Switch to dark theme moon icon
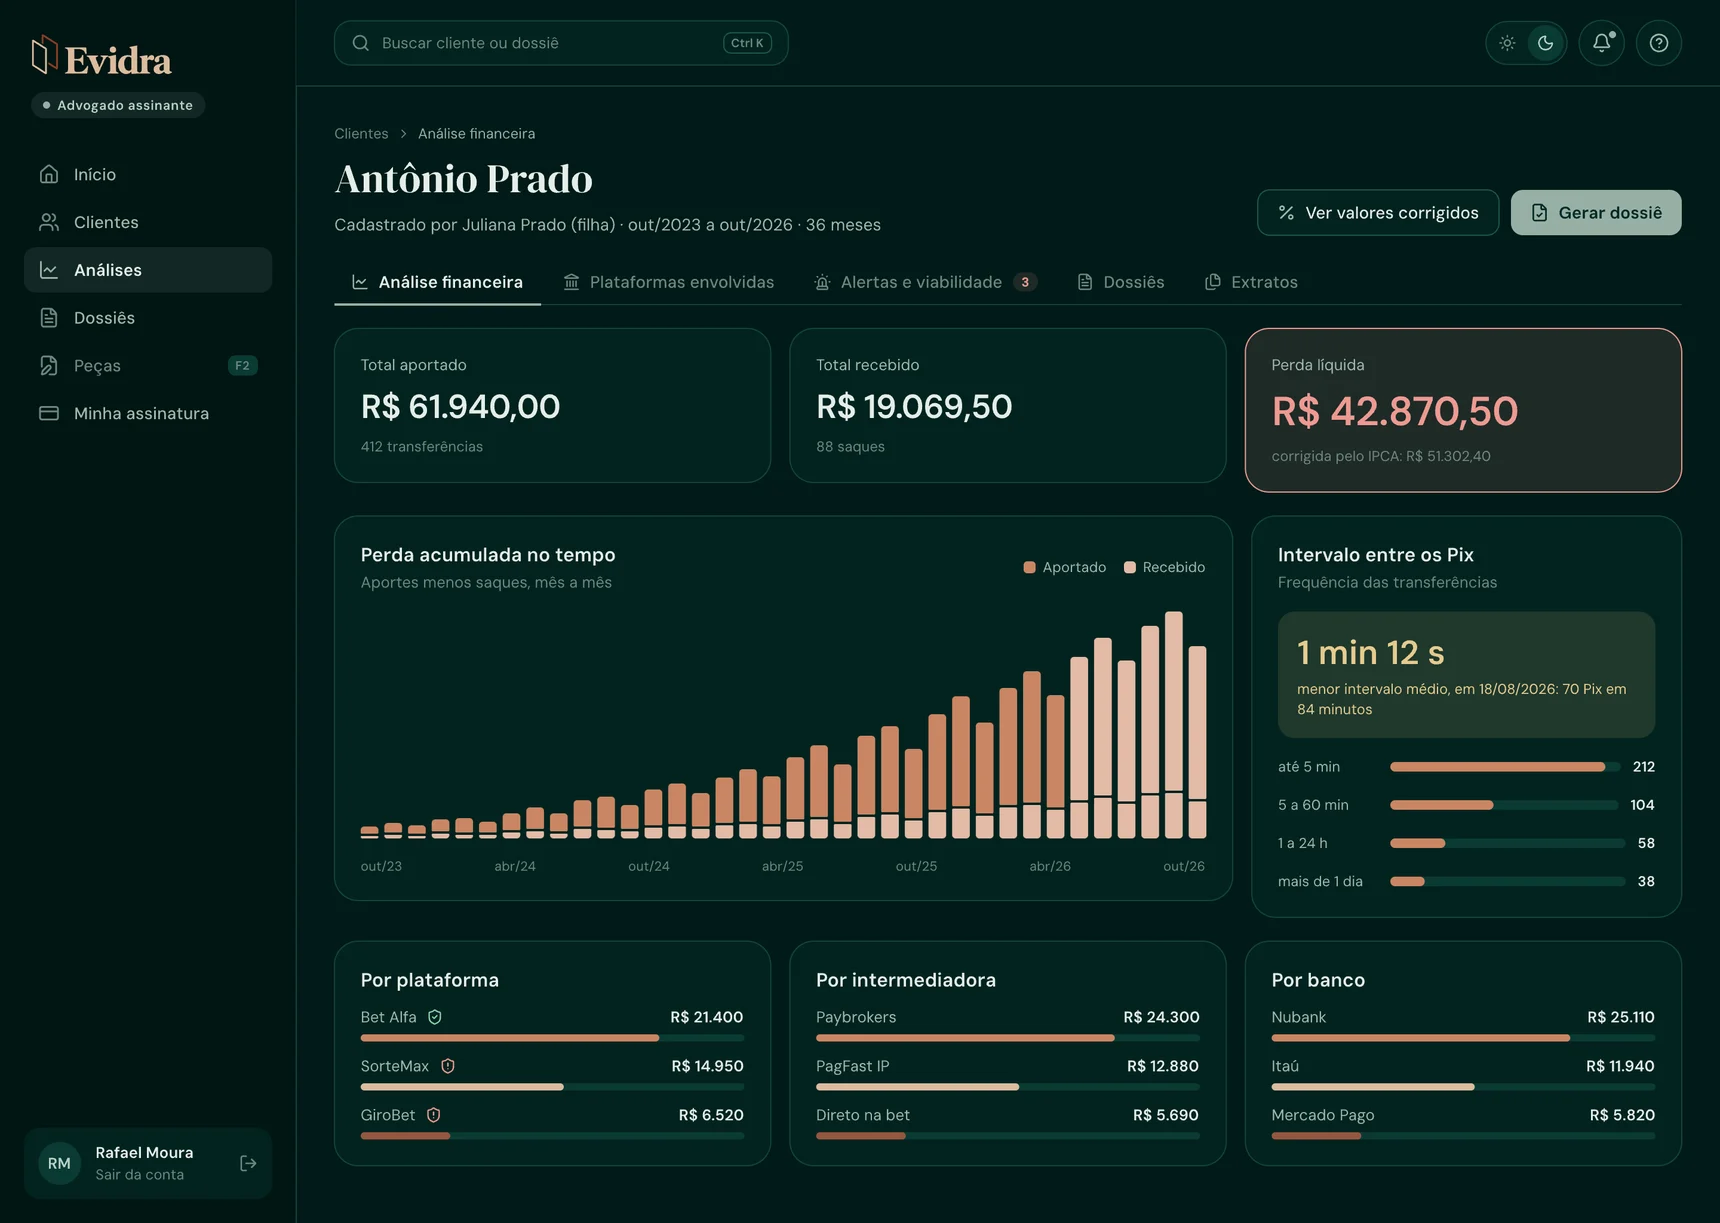The width and height of the screenshot is (1720, 1223). click(1545, 43)
